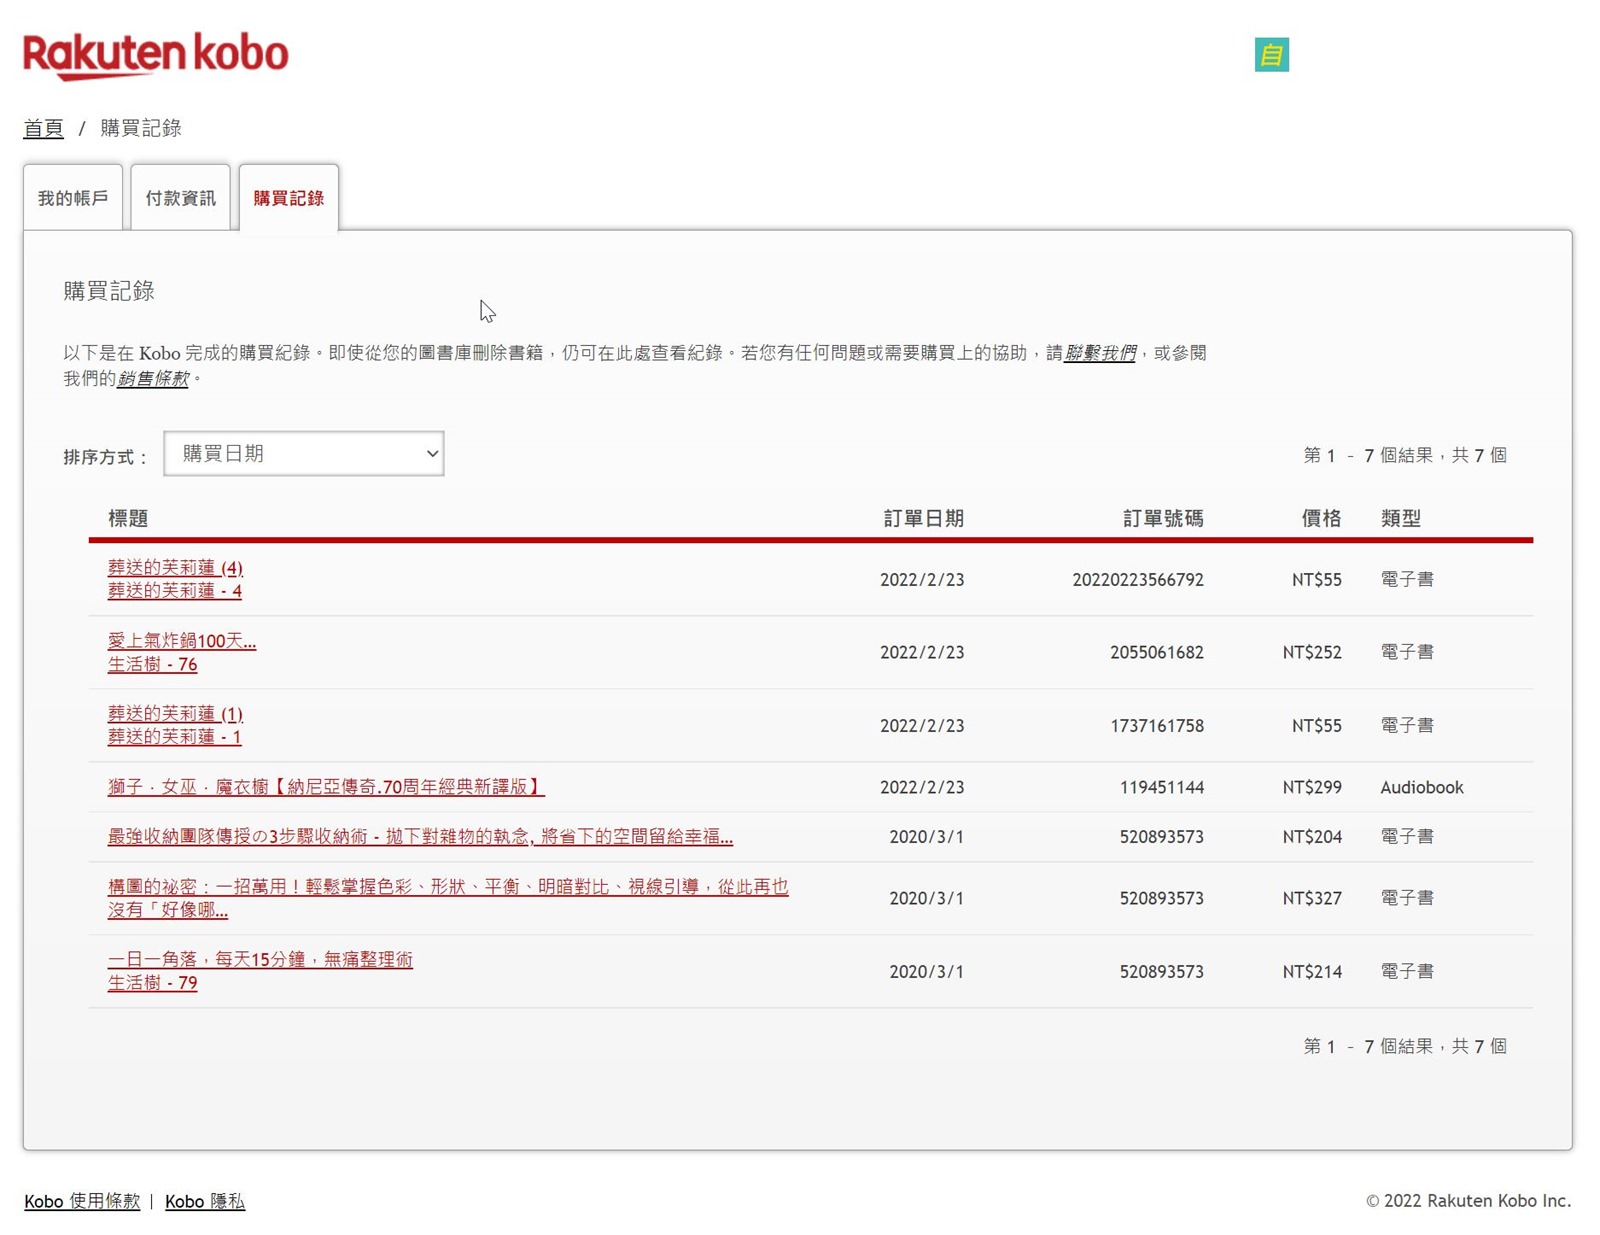Click the teal note icon at top
Screen dimensions: 1600x1235
pyautogui.click(x=1271, y=55)
